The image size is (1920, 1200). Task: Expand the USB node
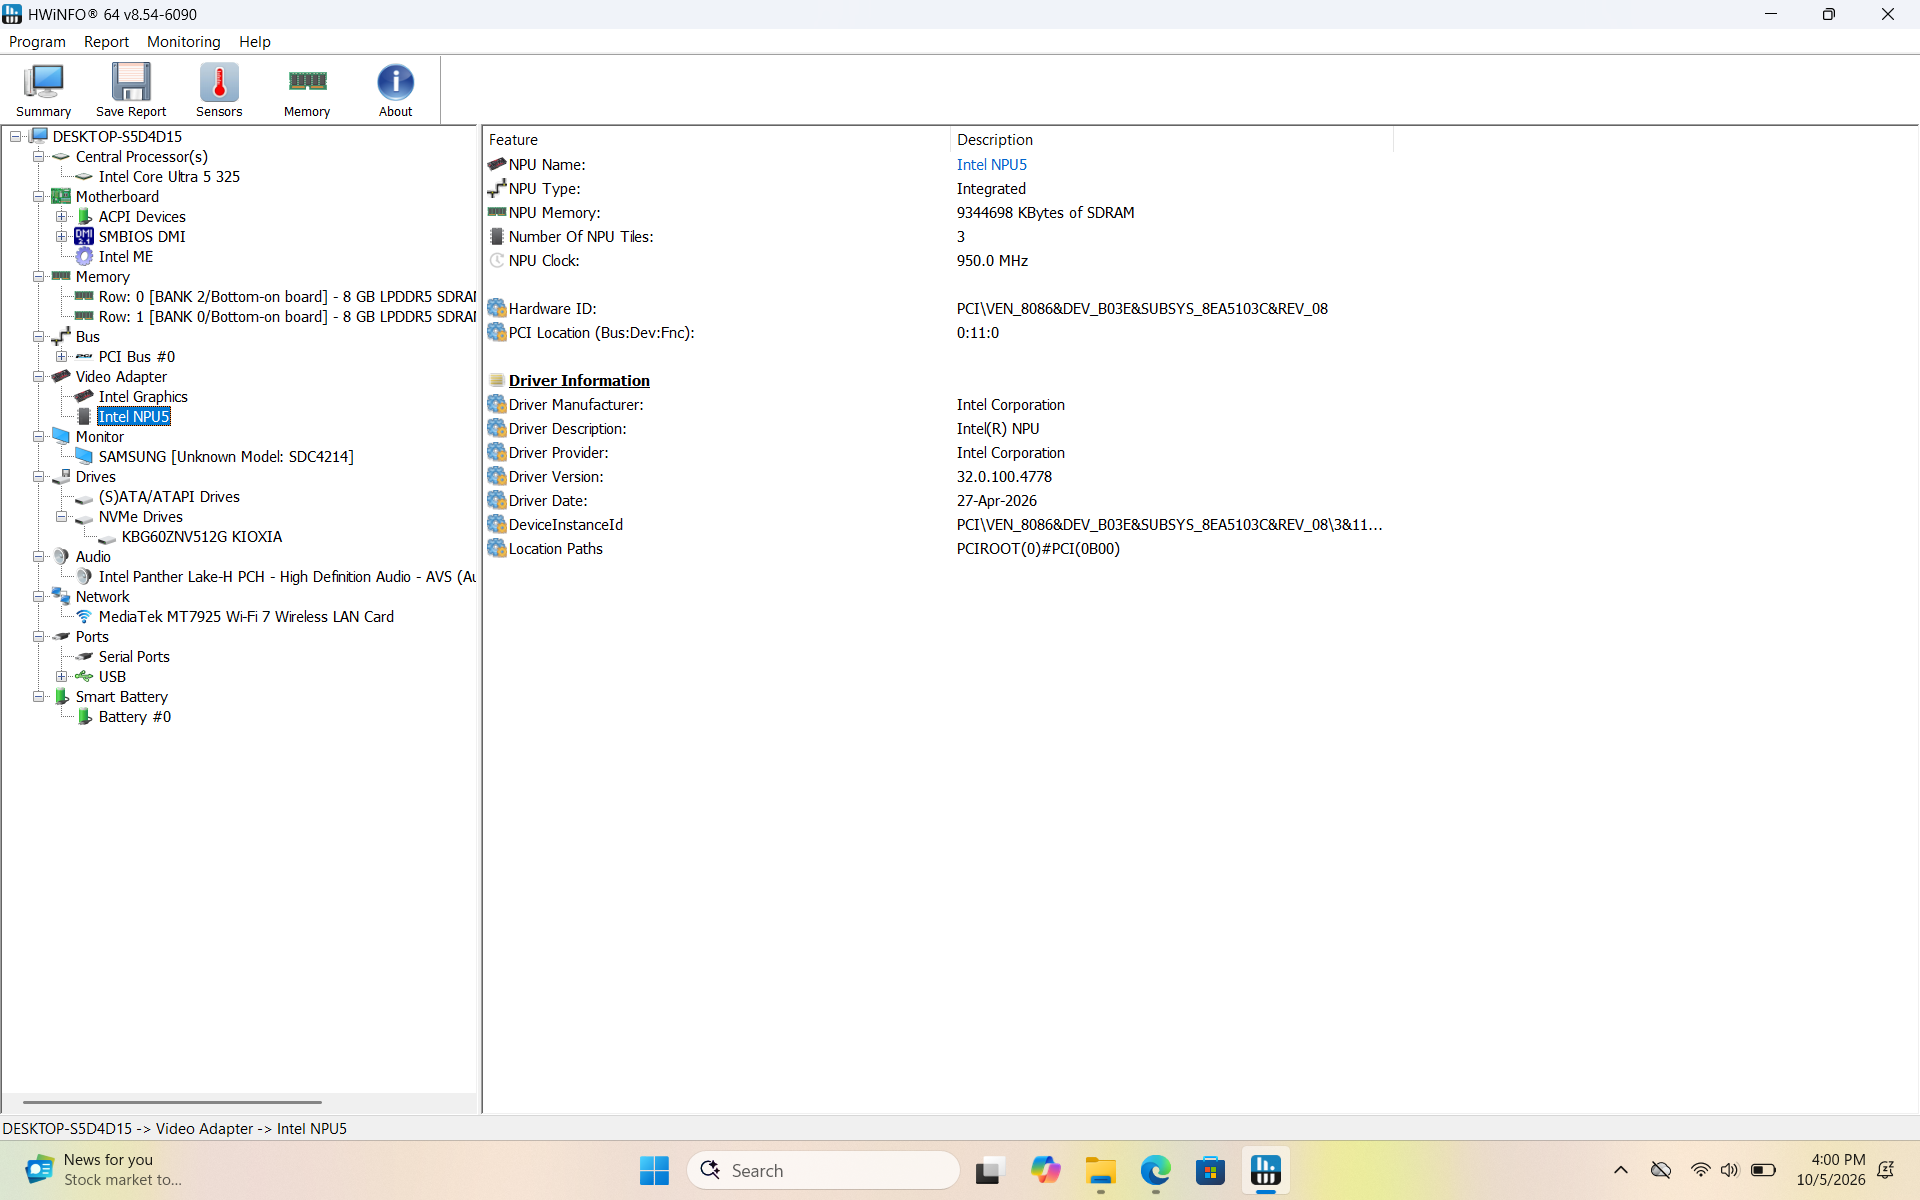click(x=61, y=677)
